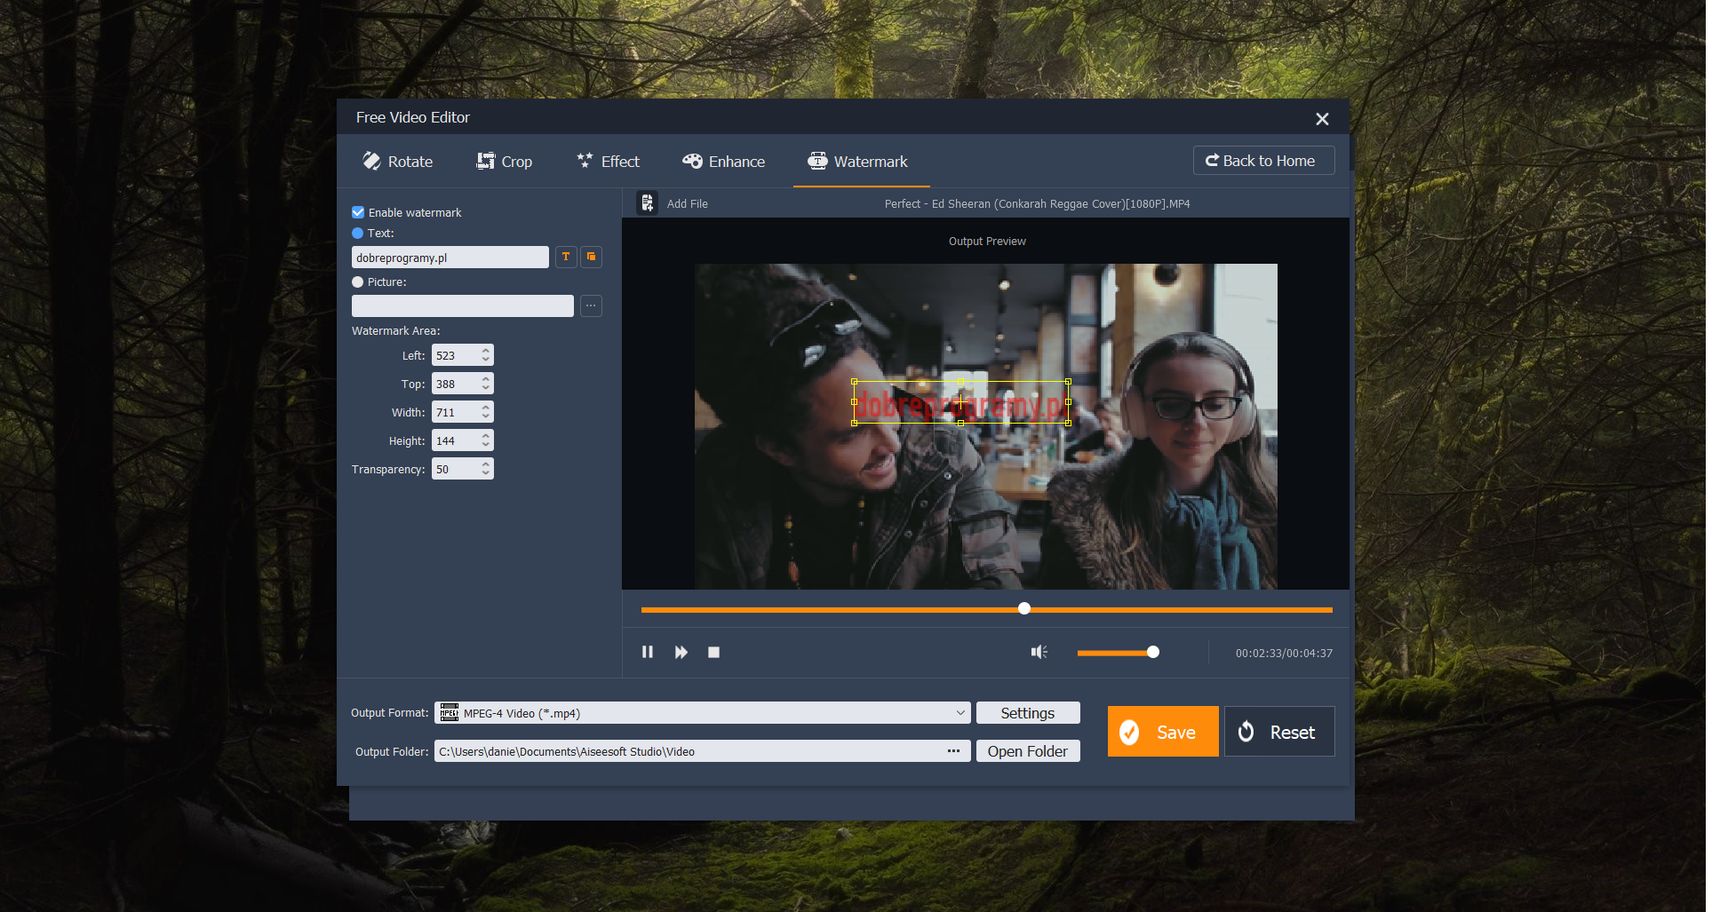The height and width of the screenshot is (912, 1720).
Task: Open the Output Format dropdown
Action: pos(702,713)
